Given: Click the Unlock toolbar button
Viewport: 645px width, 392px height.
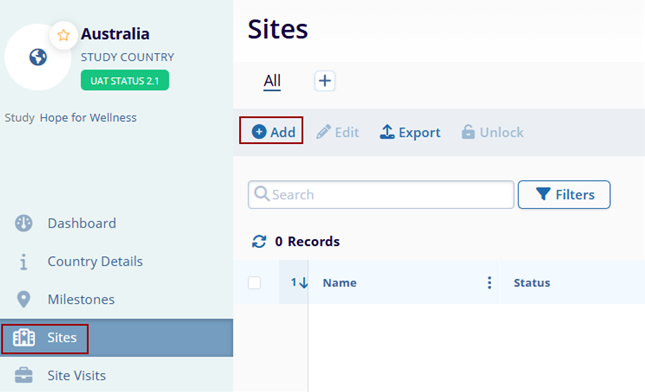Looking at the screenshot, I should tap(493, 132).
